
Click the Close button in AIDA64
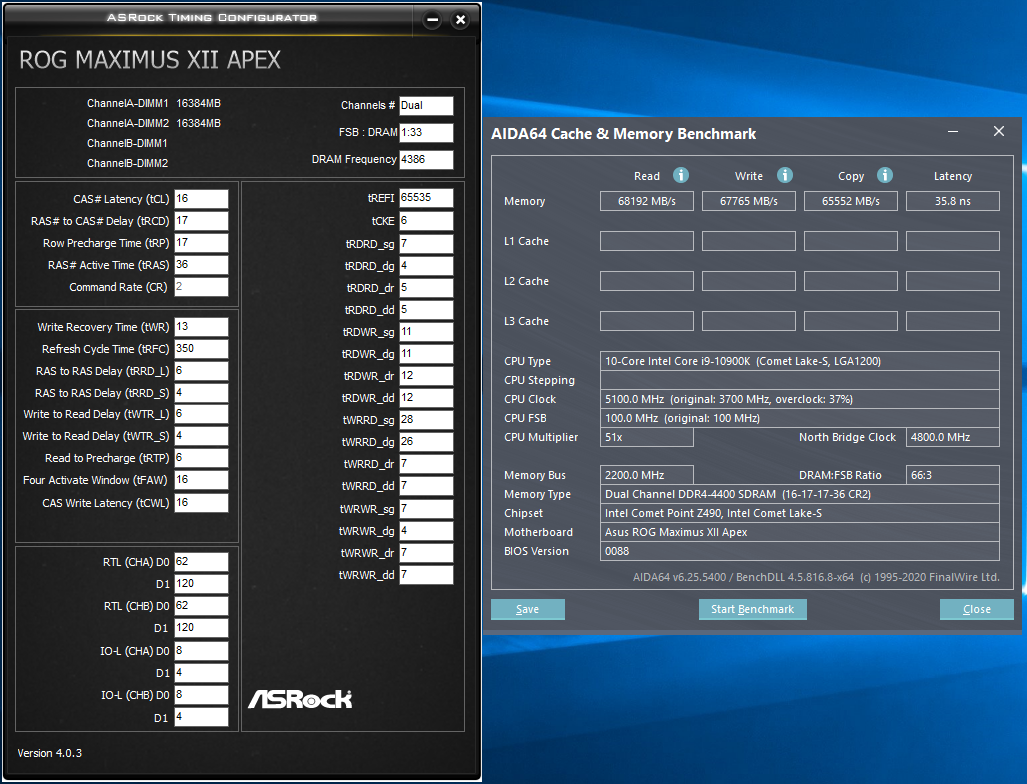click(977, 609)
